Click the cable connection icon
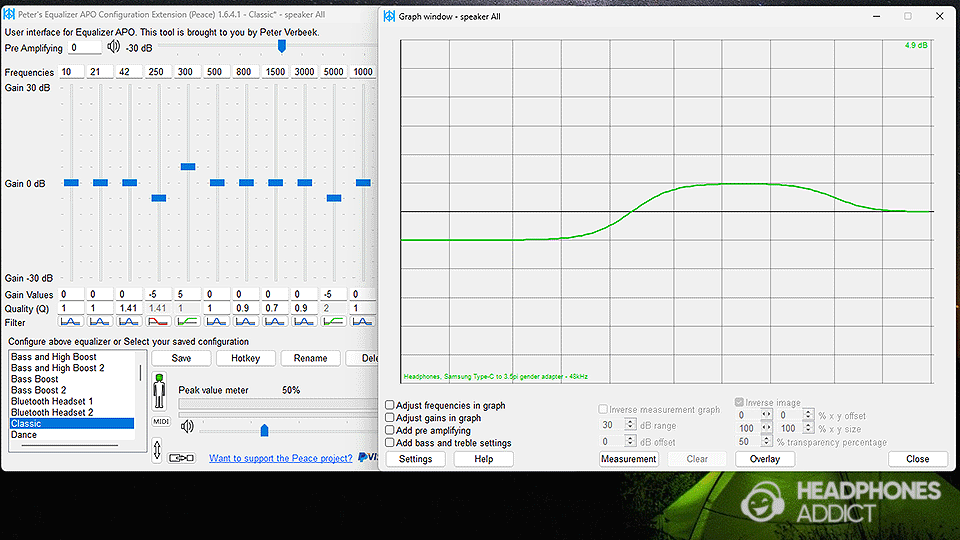Screen dimensions: 960x540 (x=181, y=458)
